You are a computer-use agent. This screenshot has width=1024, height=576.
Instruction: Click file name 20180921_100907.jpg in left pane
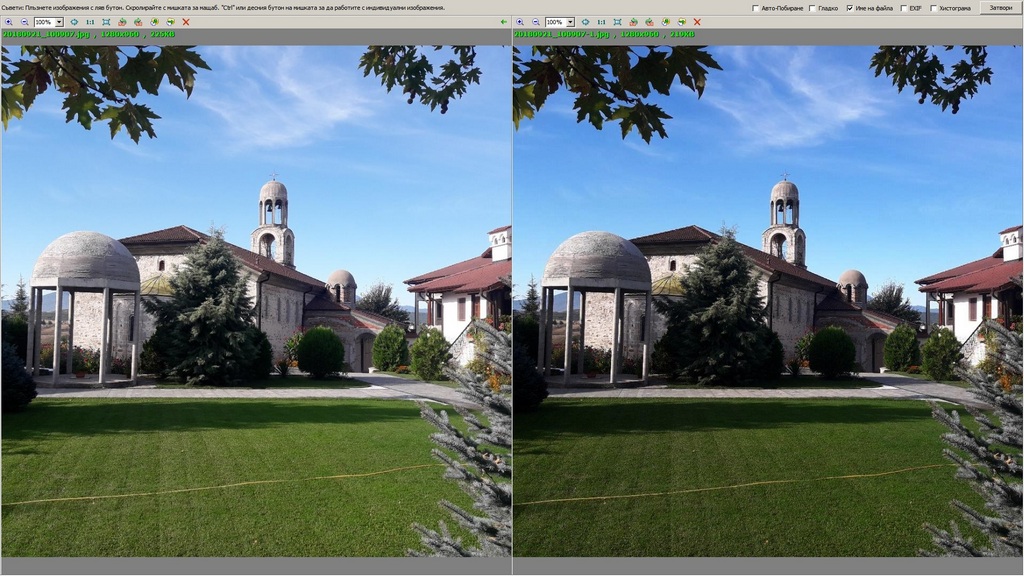pyautogui.click(x=46, y=34)
